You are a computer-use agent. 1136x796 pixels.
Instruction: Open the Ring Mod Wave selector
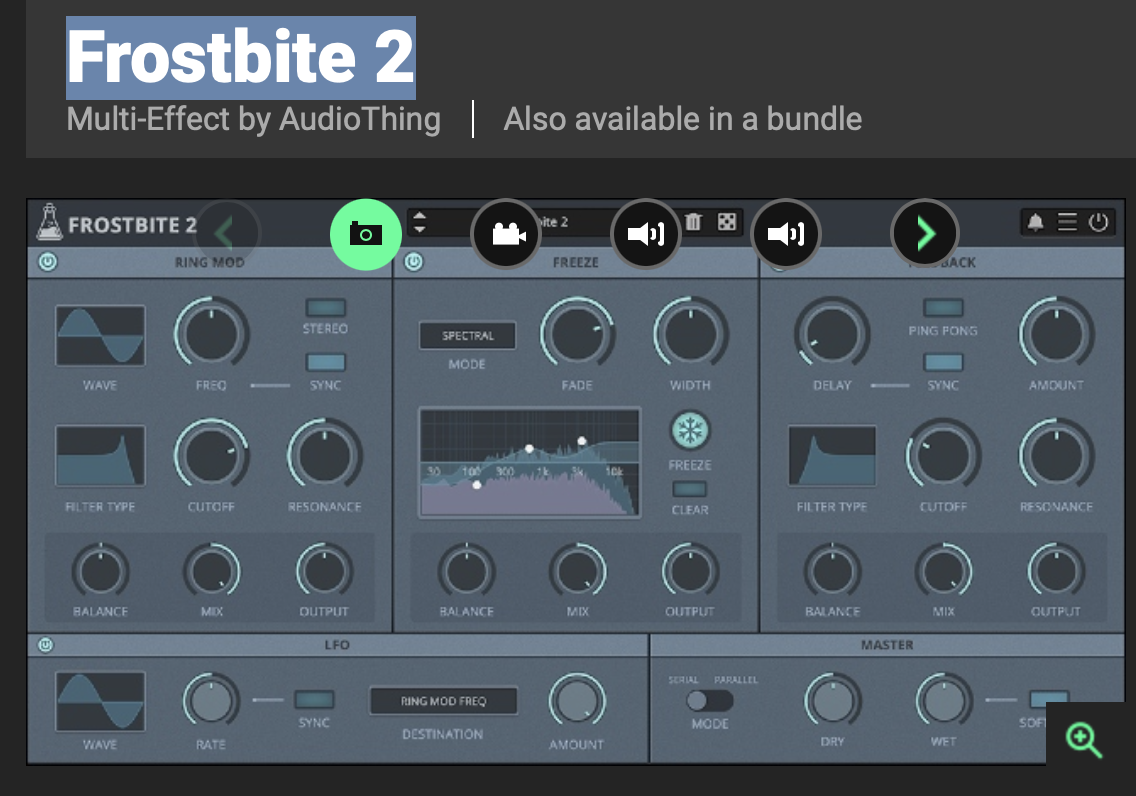[x=100, y=335]
